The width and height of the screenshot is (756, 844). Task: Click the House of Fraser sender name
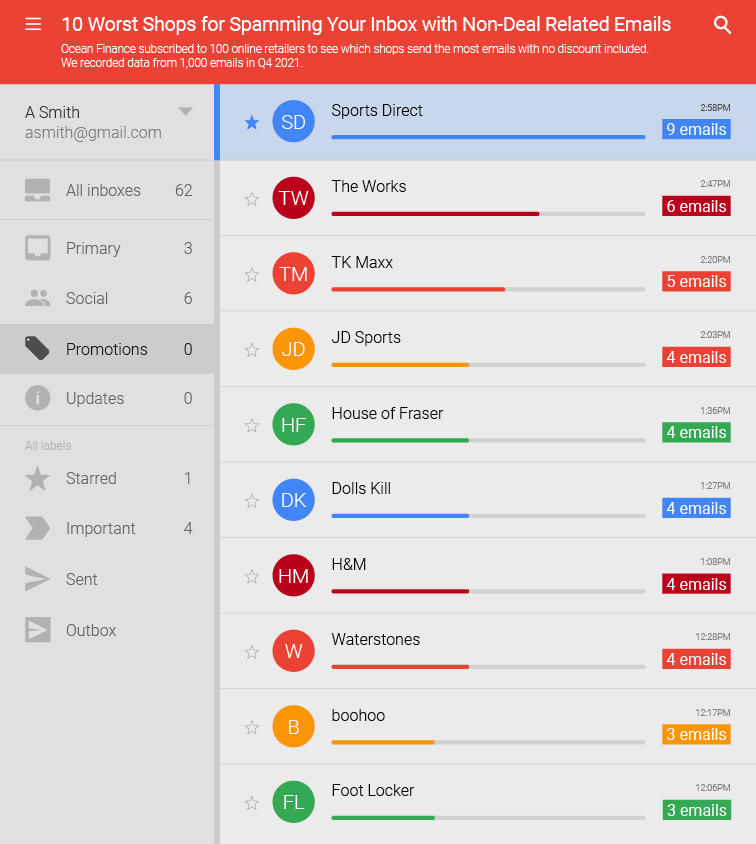pyautogui.click(x=387, y=413)
